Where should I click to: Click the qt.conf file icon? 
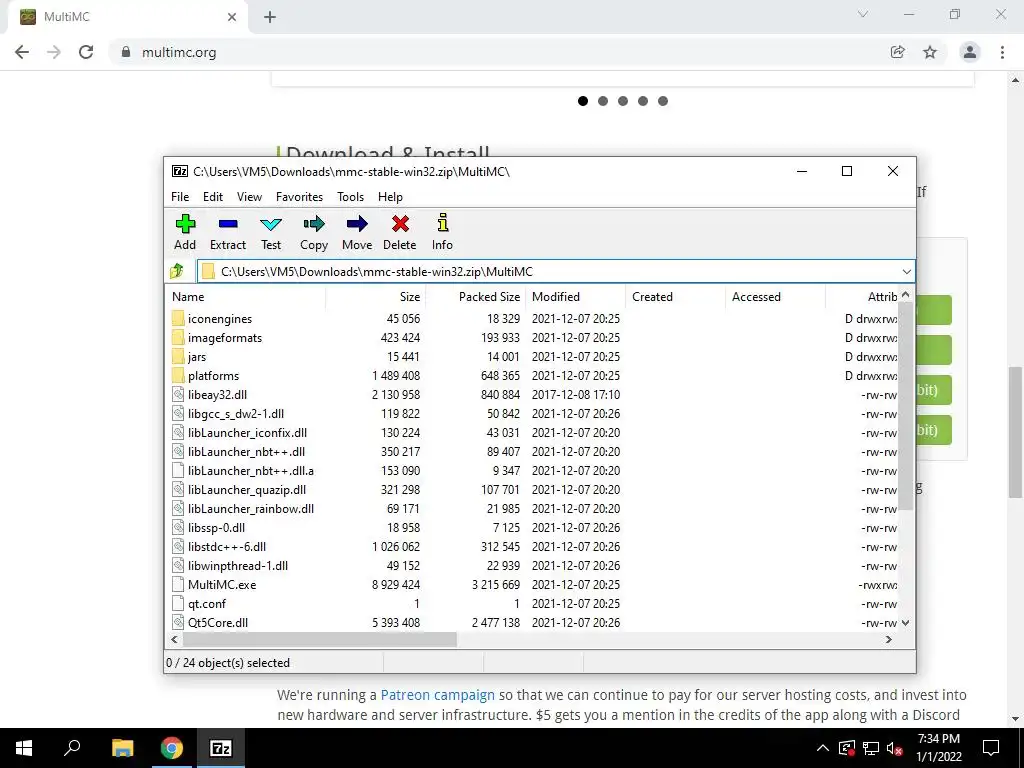[178, 603]
